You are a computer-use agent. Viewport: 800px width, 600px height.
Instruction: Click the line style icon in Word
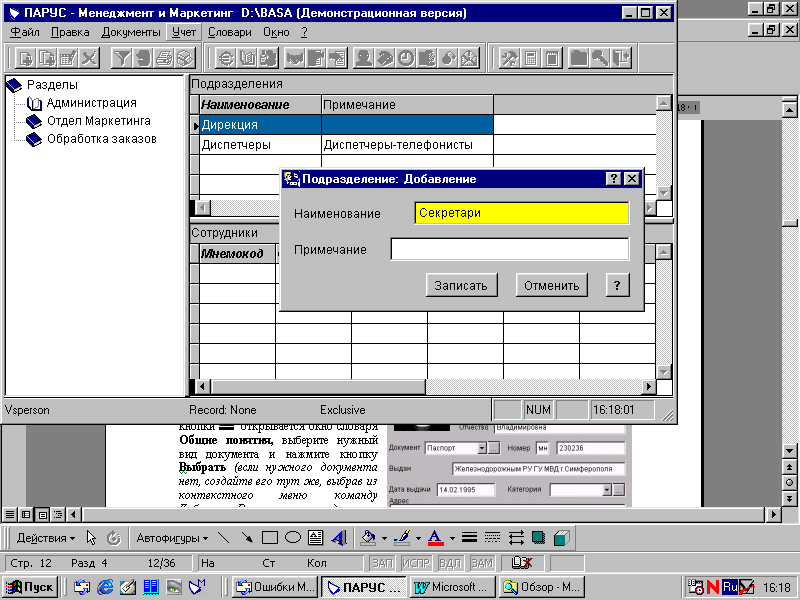tap(469, 538)
